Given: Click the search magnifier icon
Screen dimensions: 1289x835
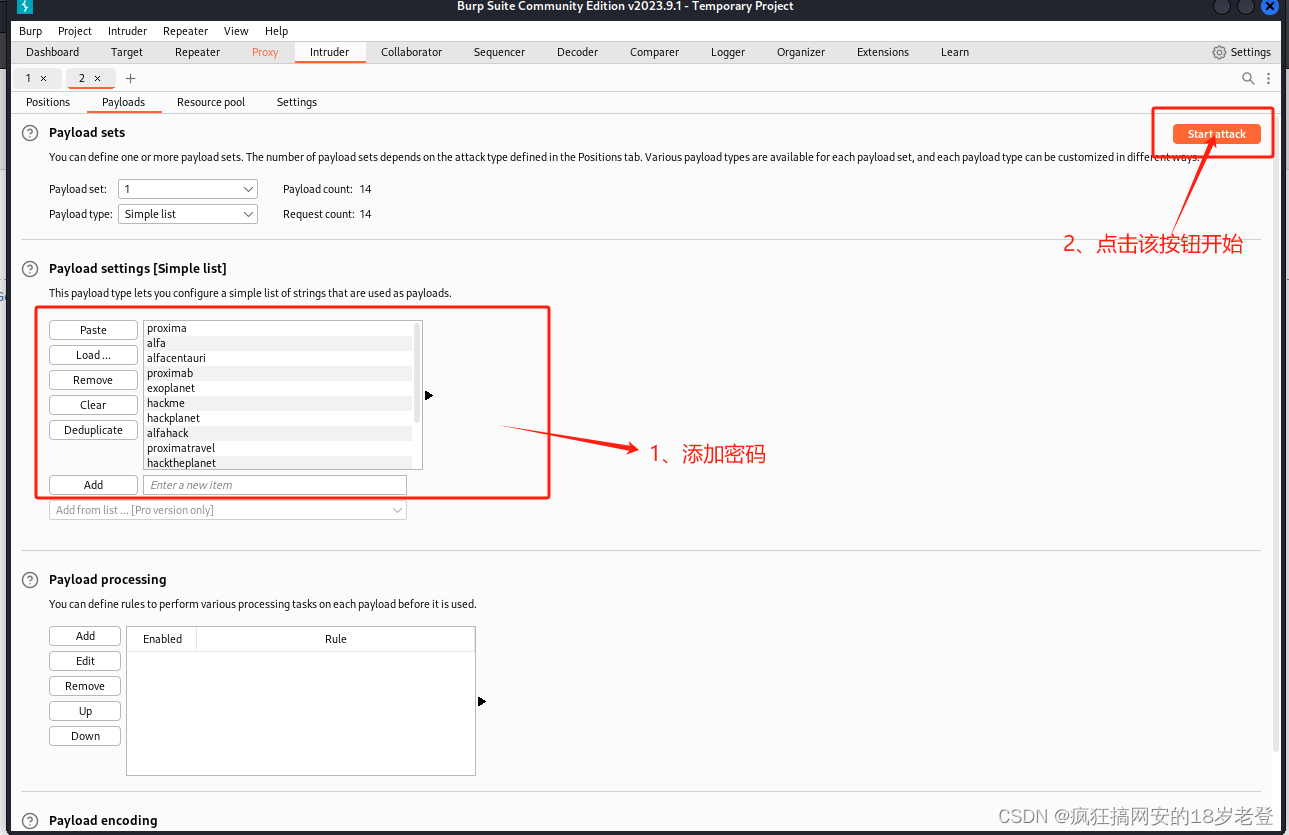Looking at the screenshot, I should (1248, 78).
